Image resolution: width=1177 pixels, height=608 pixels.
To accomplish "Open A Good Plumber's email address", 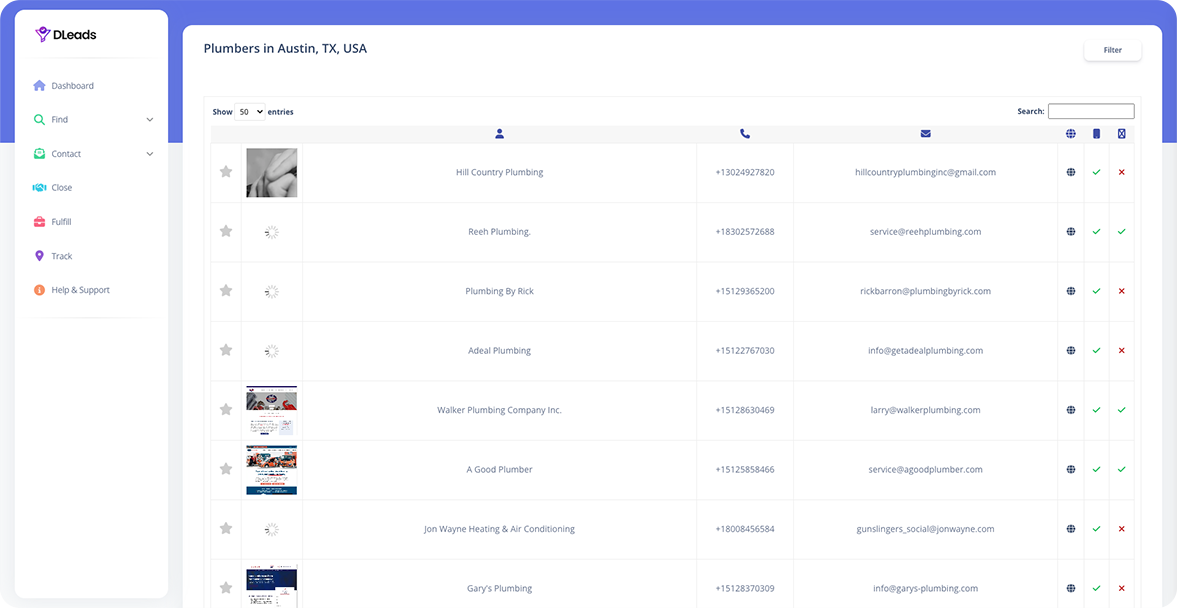I will click(925, 469).
